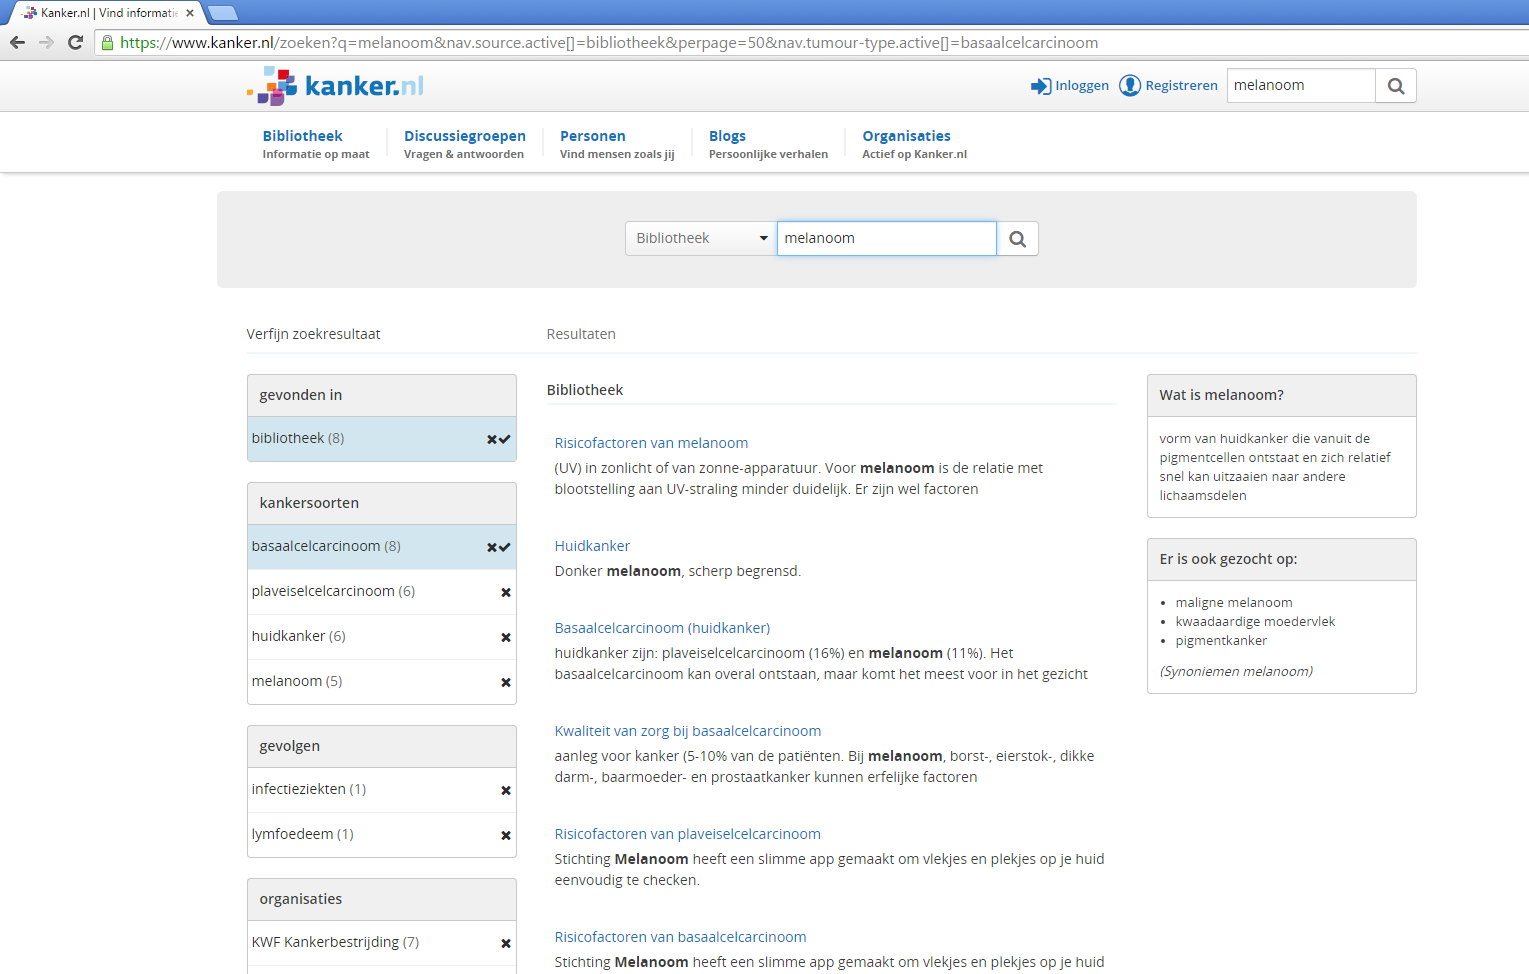Image resolution: width=1529 pixels, height=974 pixels.
Task: Filter by lymfoedeem (1)
Action: coord(302,834)
